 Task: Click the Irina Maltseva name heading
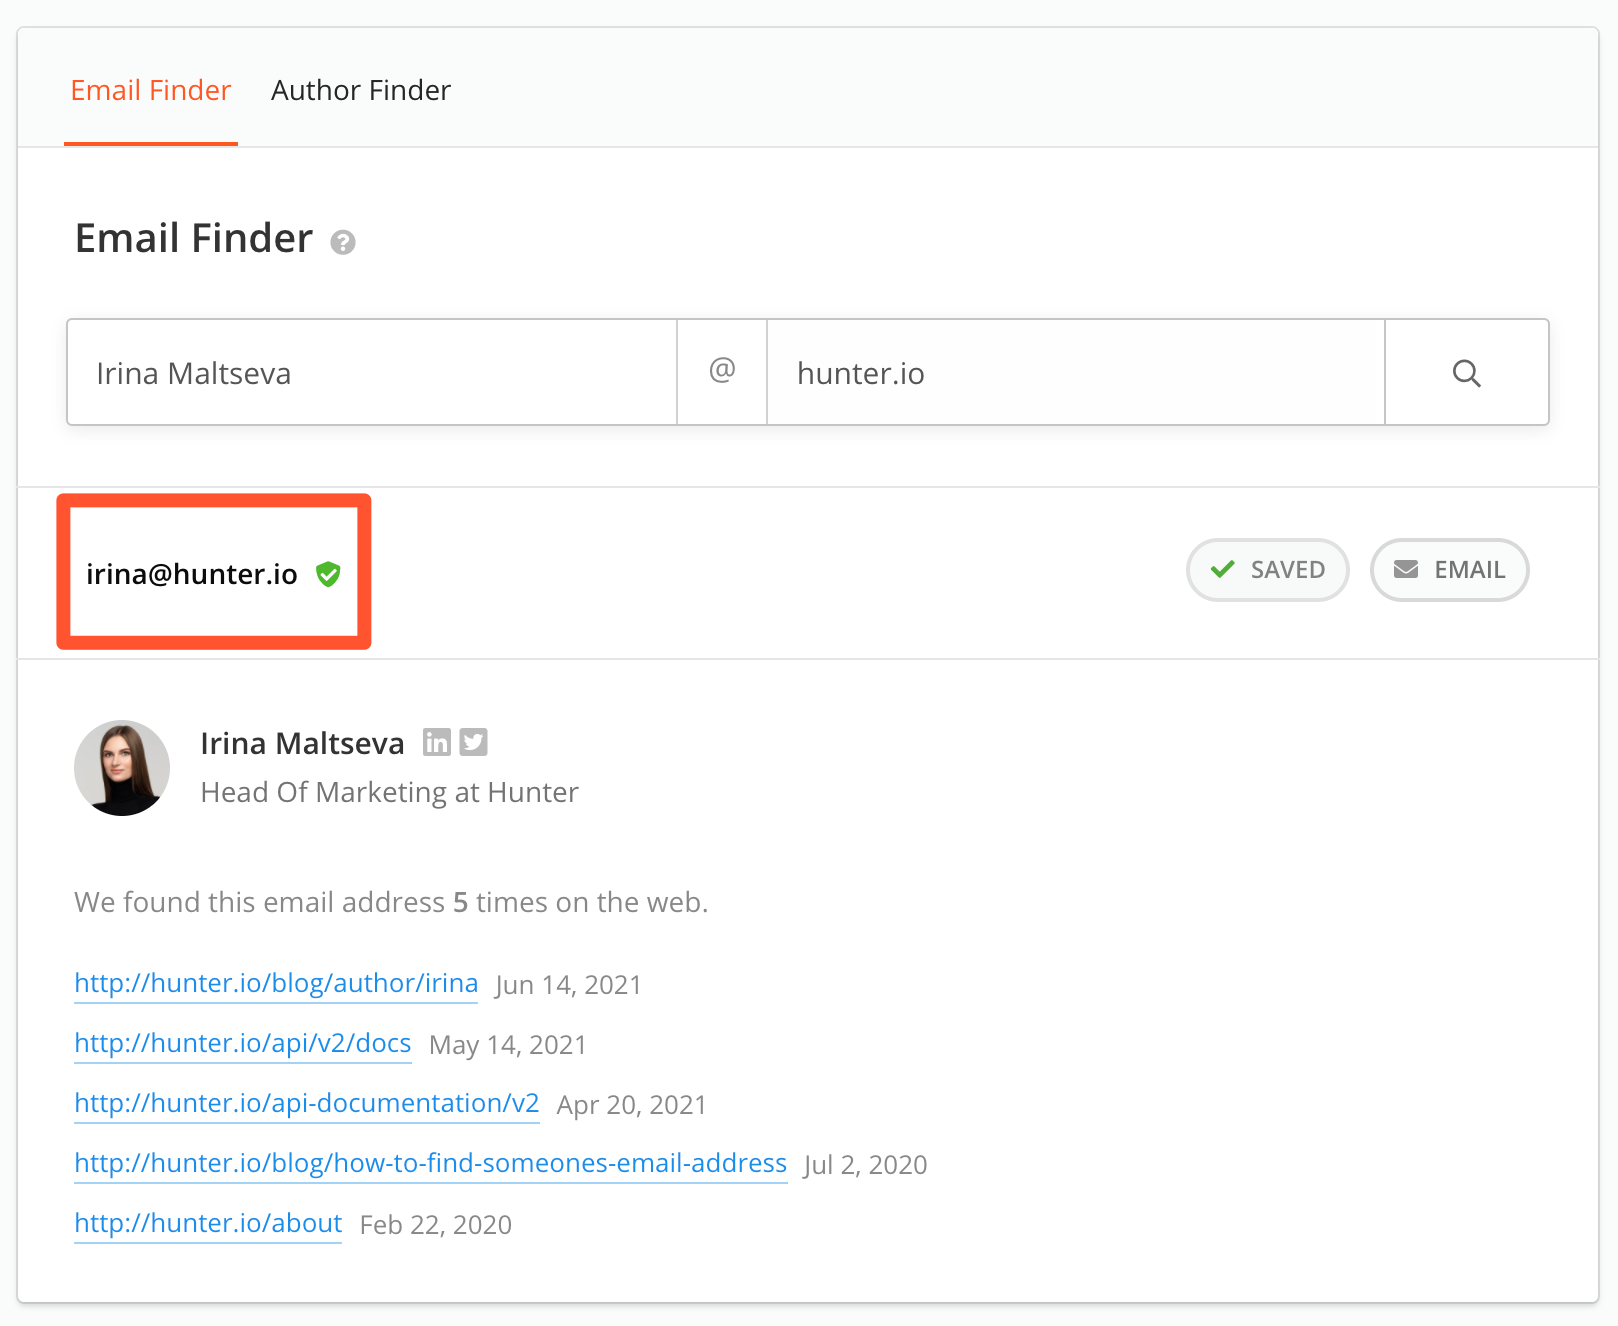coord(302,743)
